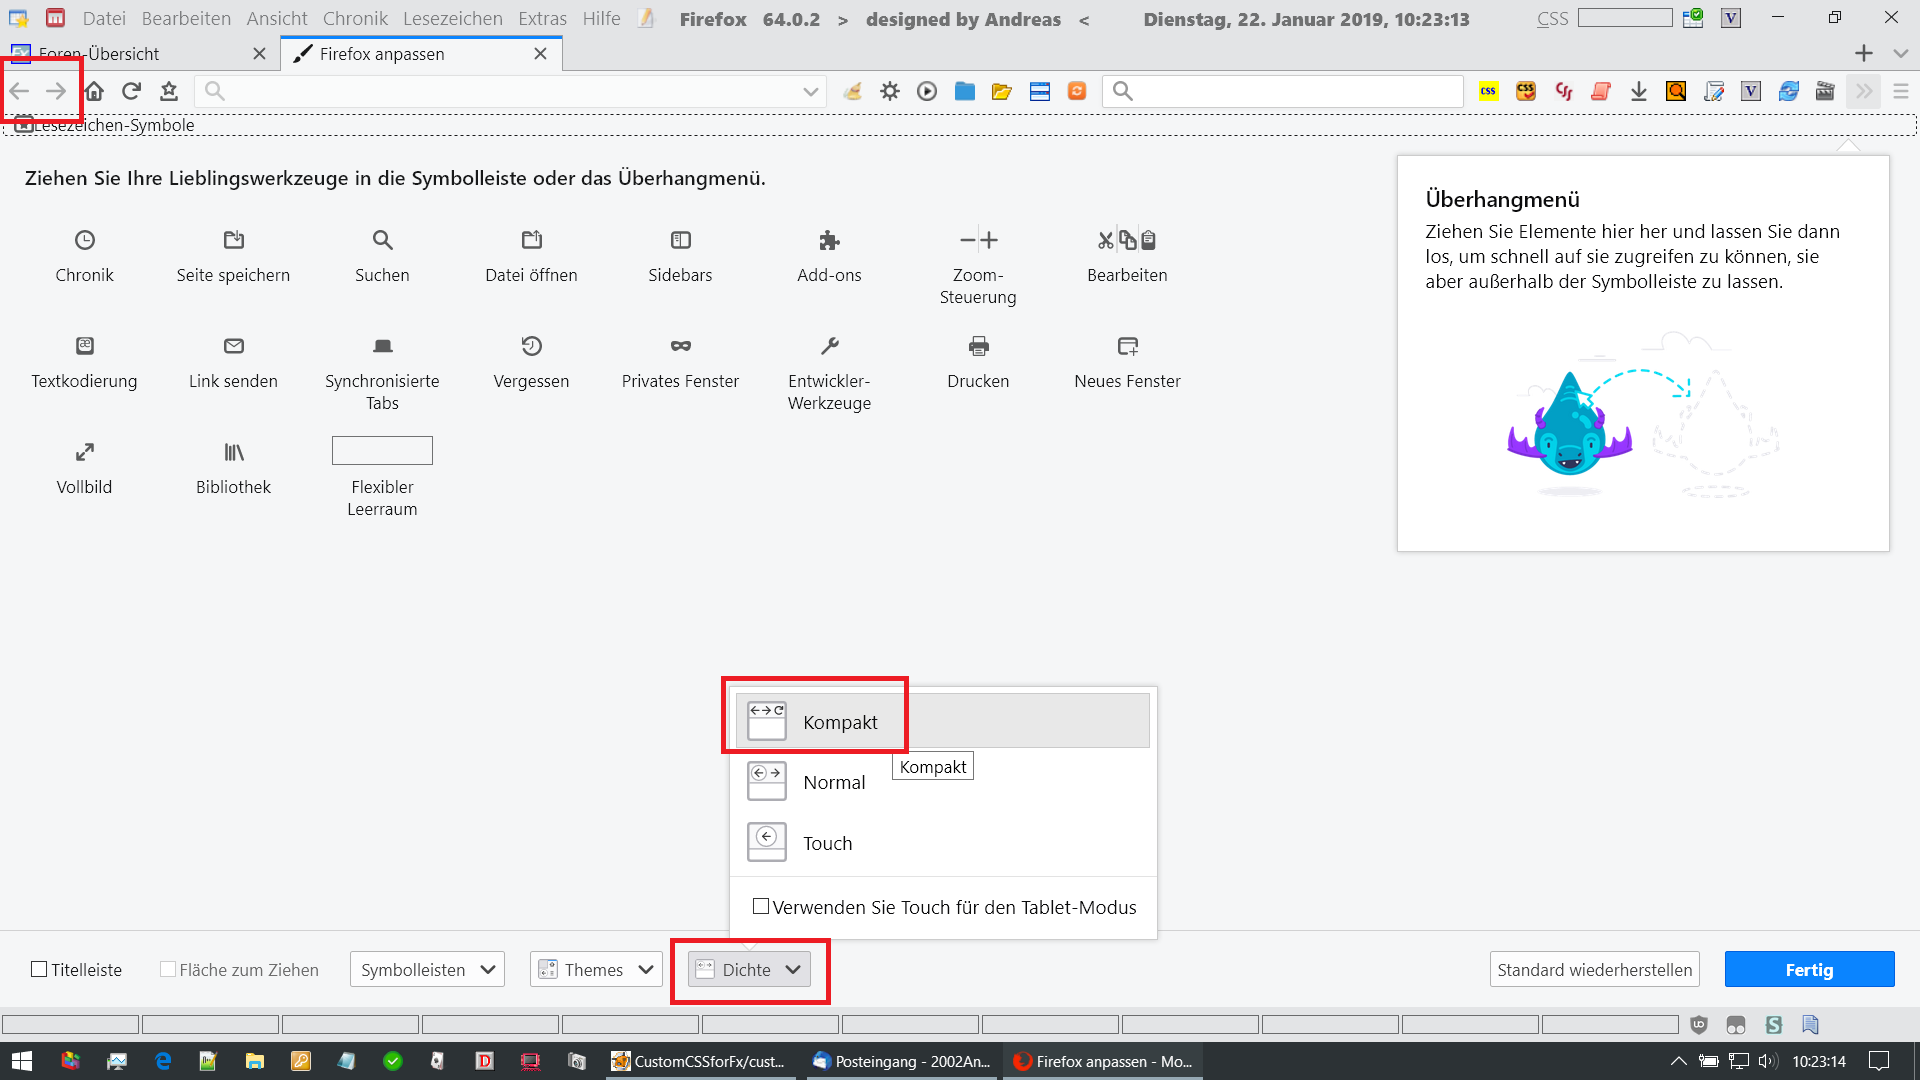Select the Privates Fenster mask icon
Screen dimensions: 1920x1080
680,346
